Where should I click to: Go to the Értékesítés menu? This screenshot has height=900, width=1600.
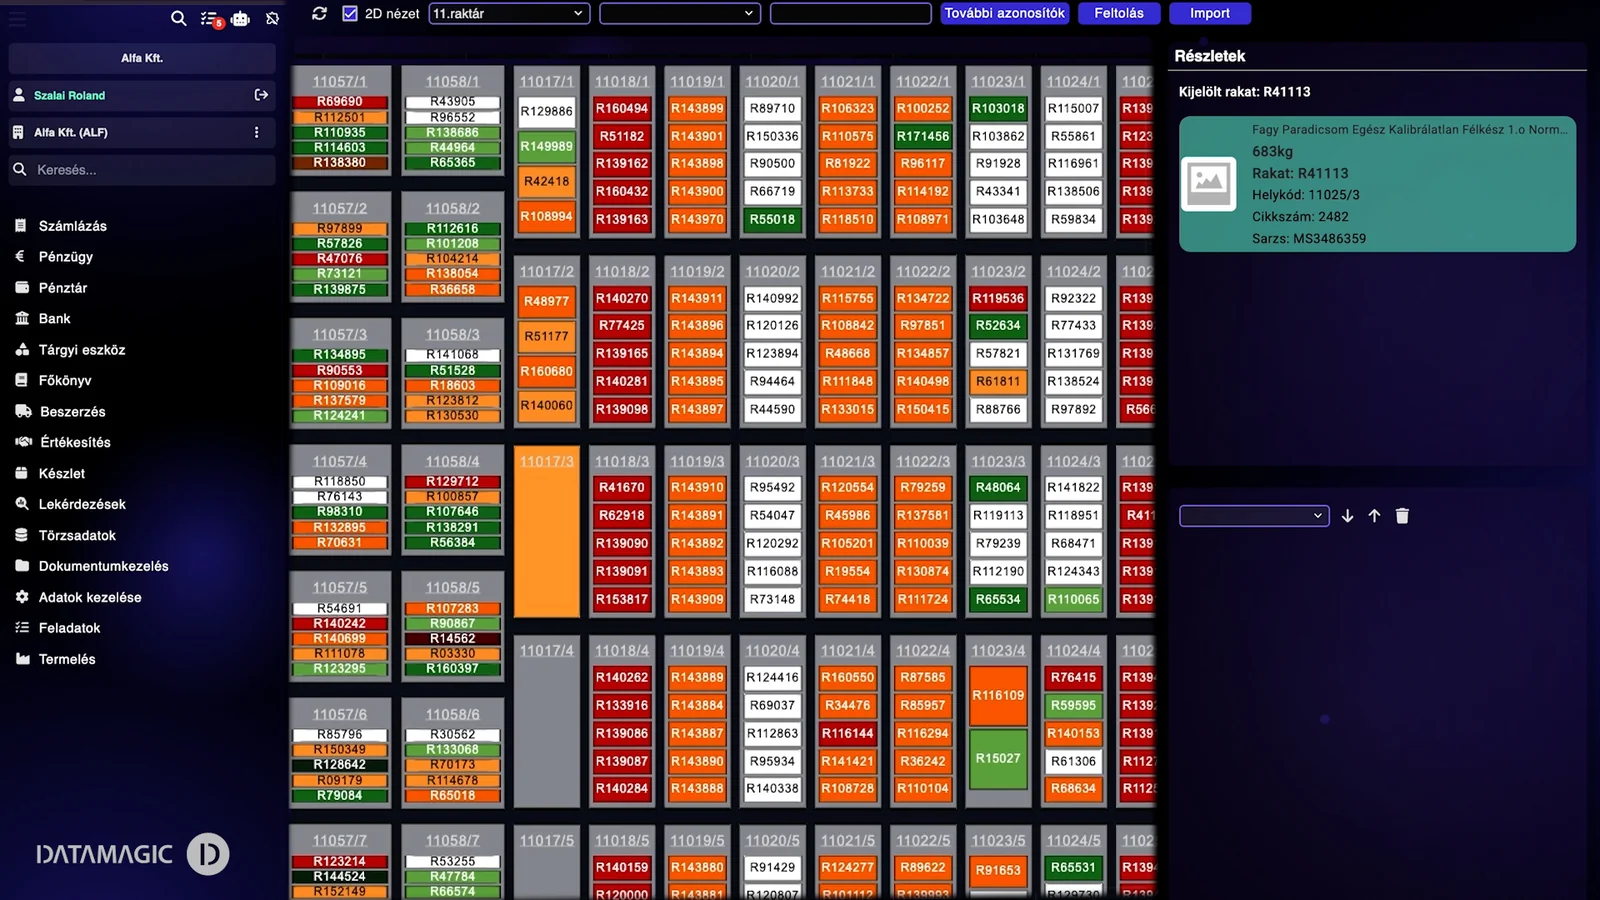75,442
